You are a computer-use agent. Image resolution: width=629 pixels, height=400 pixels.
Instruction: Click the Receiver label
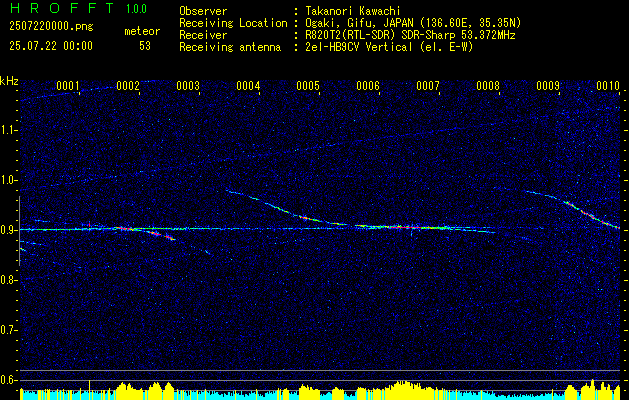coord(203,35)
